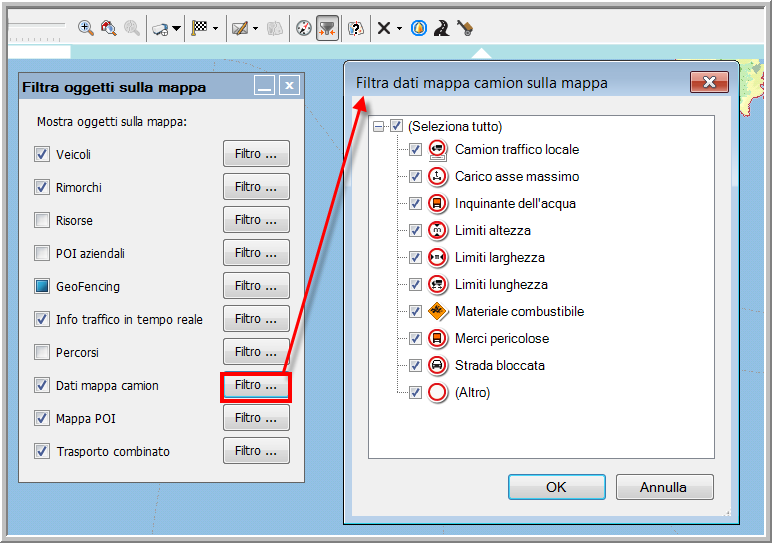Click the hand truck cargo icon
772x543 pixels.
coord(464,28)
